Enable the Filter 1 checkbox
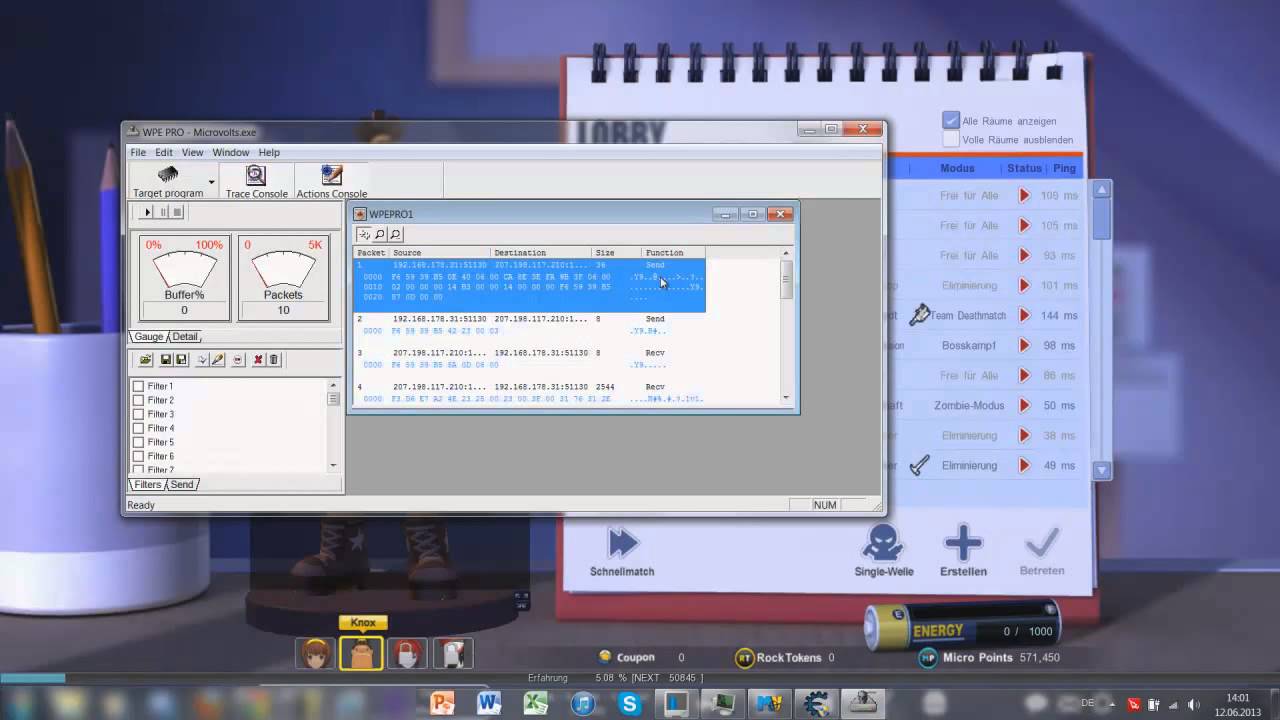Viewport: 1280px width, 720px height. click(x=138, y=386)
